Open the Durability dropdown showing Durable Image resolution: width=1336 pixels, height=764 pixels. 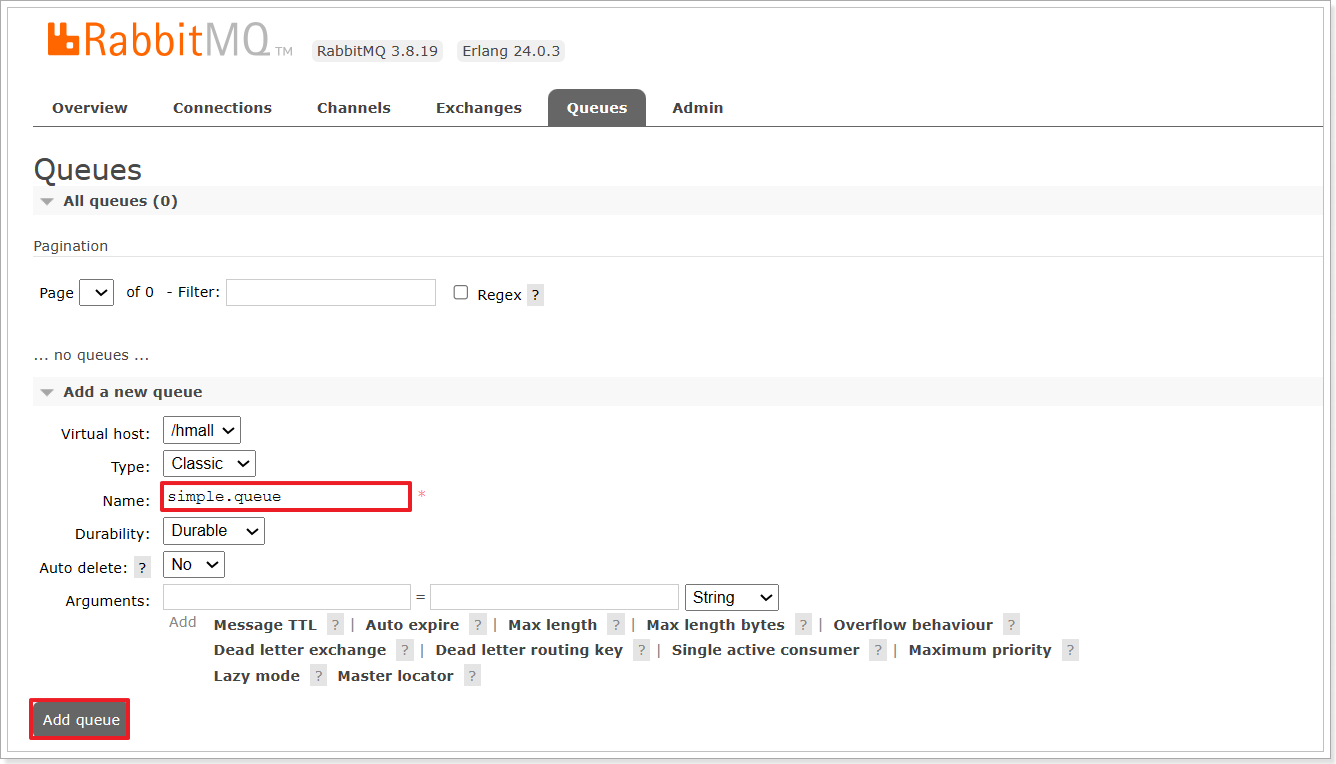coord(214,531)
